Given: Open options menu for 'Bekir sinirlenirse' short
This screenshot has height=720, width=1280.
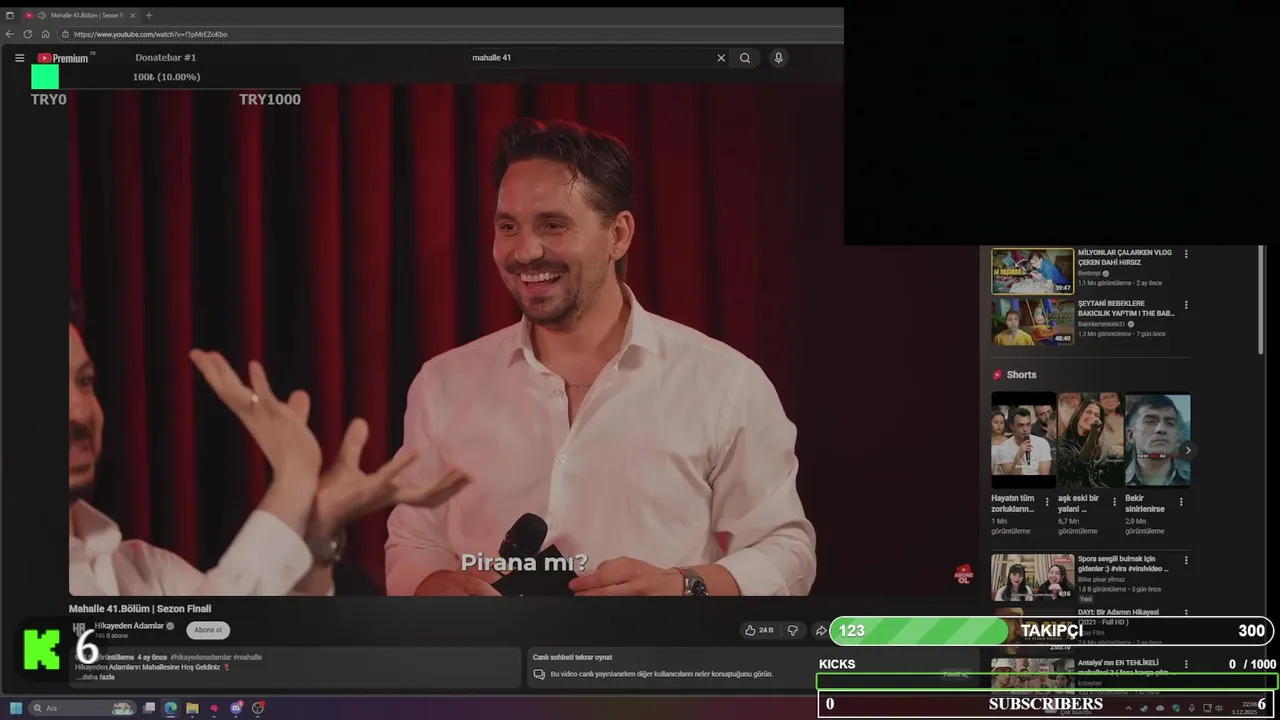Looking at the screenshot, I should (x=1181, y=502).
